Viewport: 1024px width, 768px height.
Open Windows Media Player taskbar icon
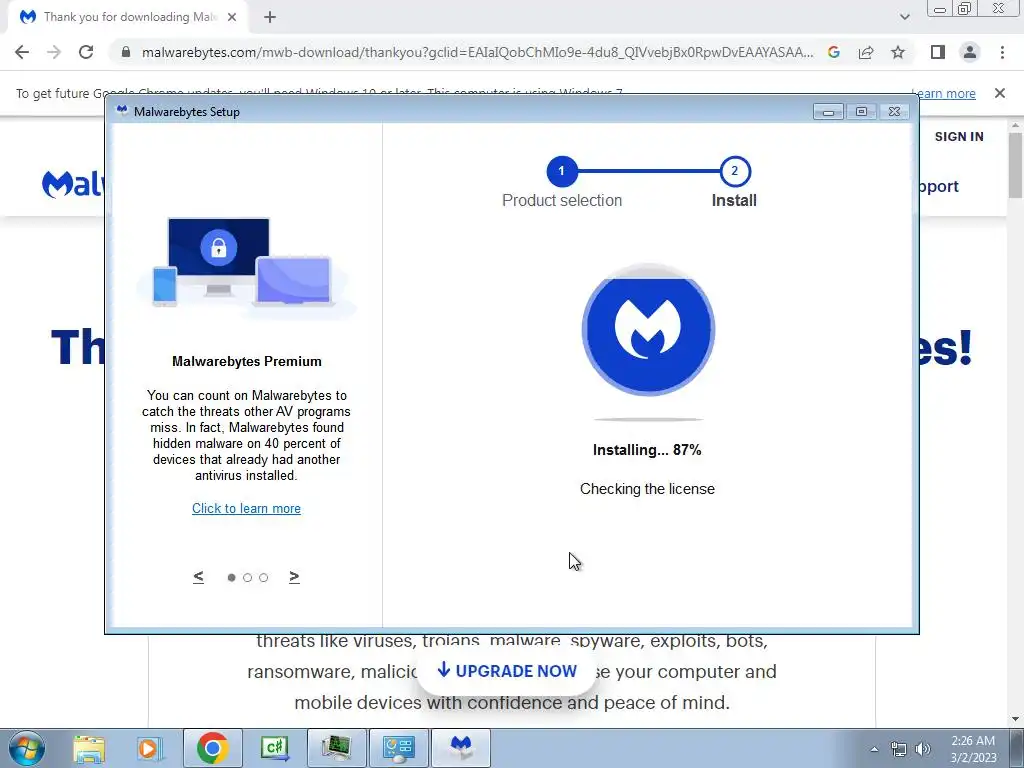click(150, 748)
